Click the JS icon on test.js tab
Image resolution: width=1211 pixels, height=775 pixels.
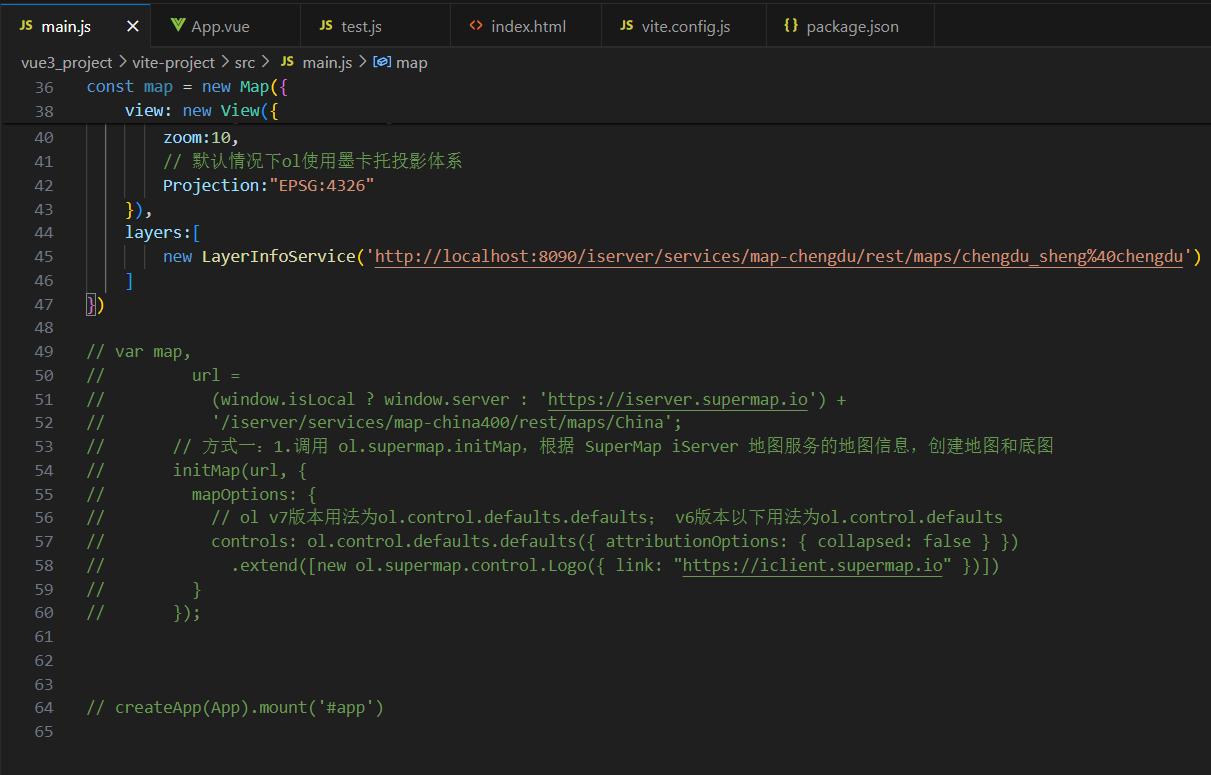(x=326, y=26)
